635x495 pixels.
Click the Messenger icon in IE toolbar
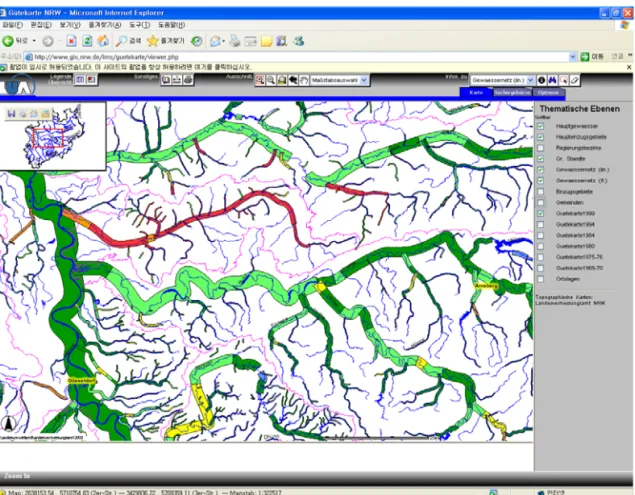tap(299, 41)
